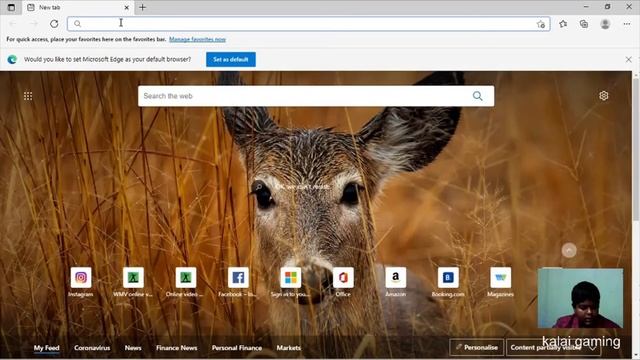This screenshot has height=360, width=640.
Task: Select the My Feed tab
Action: 47,348
